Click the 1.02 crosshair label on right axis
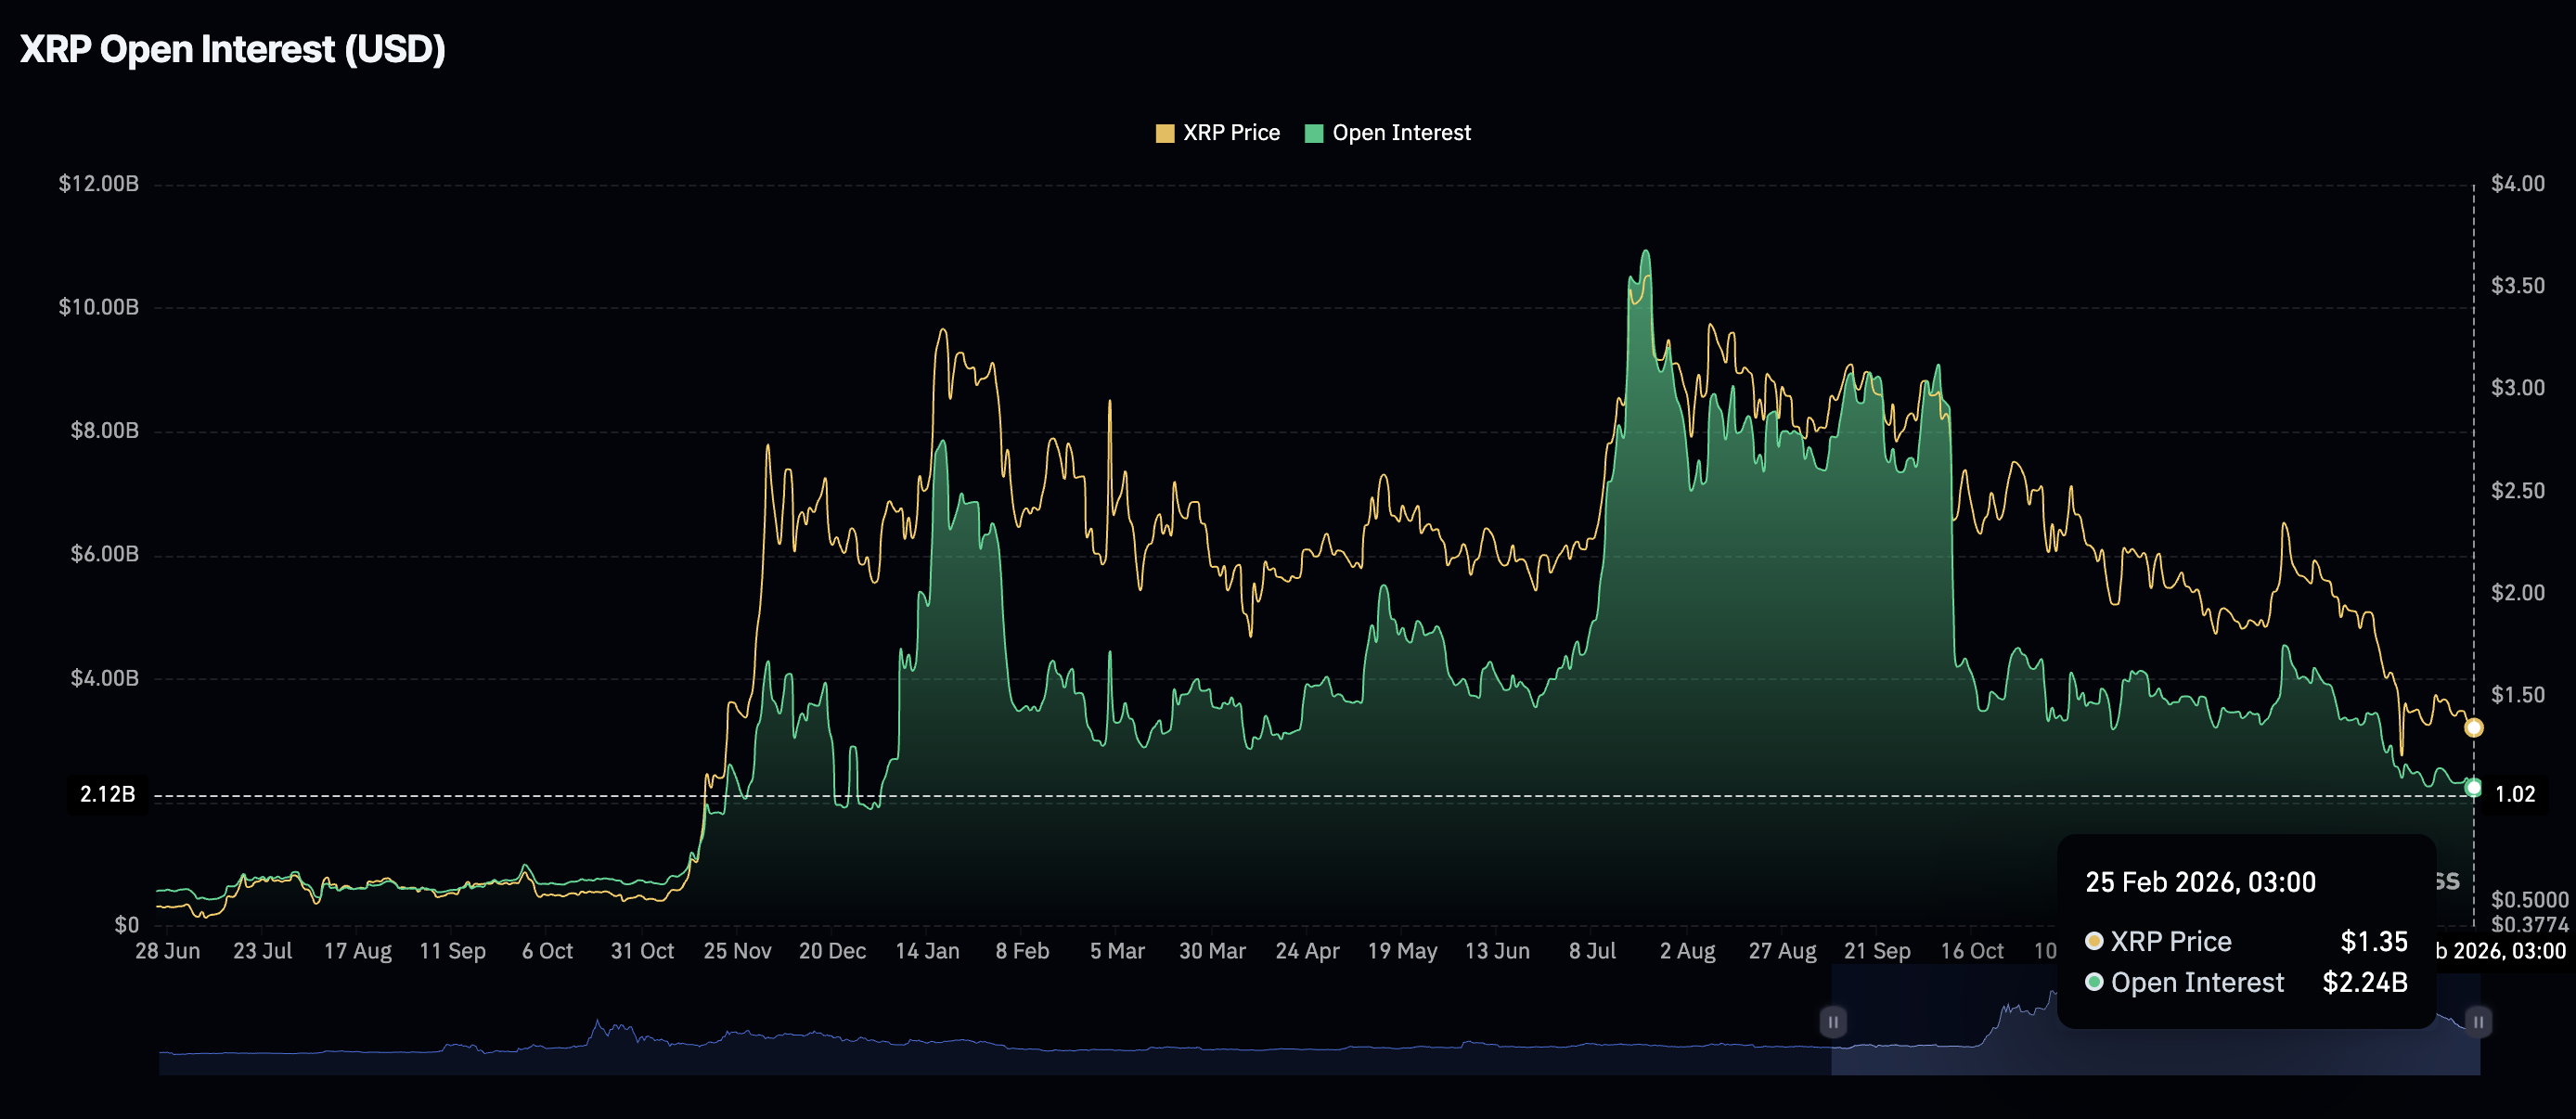The height and width of the screenshot is (1119, 2576). point(2514,795)
